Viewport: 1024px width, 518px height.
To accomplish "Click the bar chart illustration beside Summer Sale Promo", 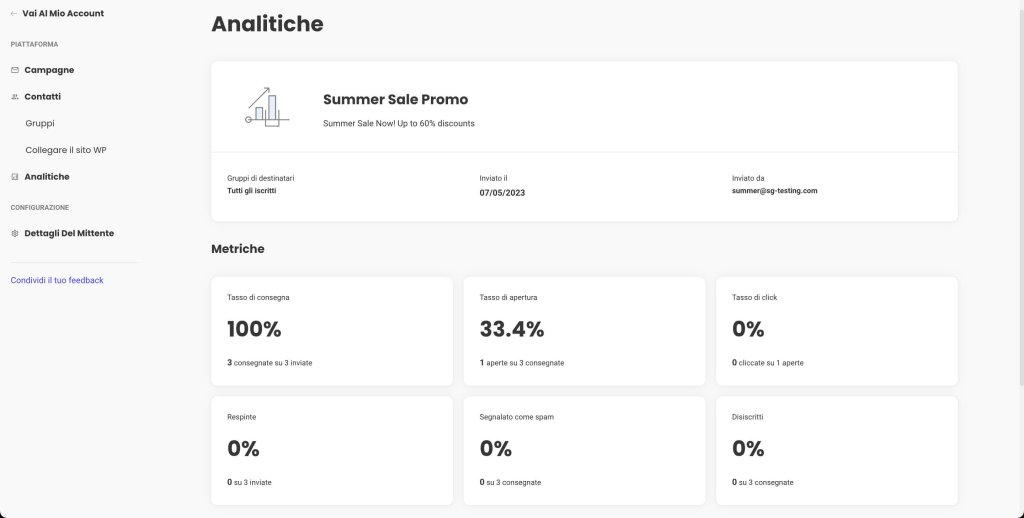I will tap(267, 107).
